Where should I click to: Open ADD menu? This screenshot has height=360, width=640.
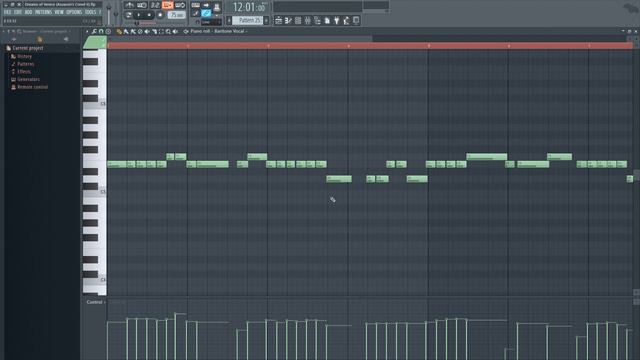coord(28,12)
